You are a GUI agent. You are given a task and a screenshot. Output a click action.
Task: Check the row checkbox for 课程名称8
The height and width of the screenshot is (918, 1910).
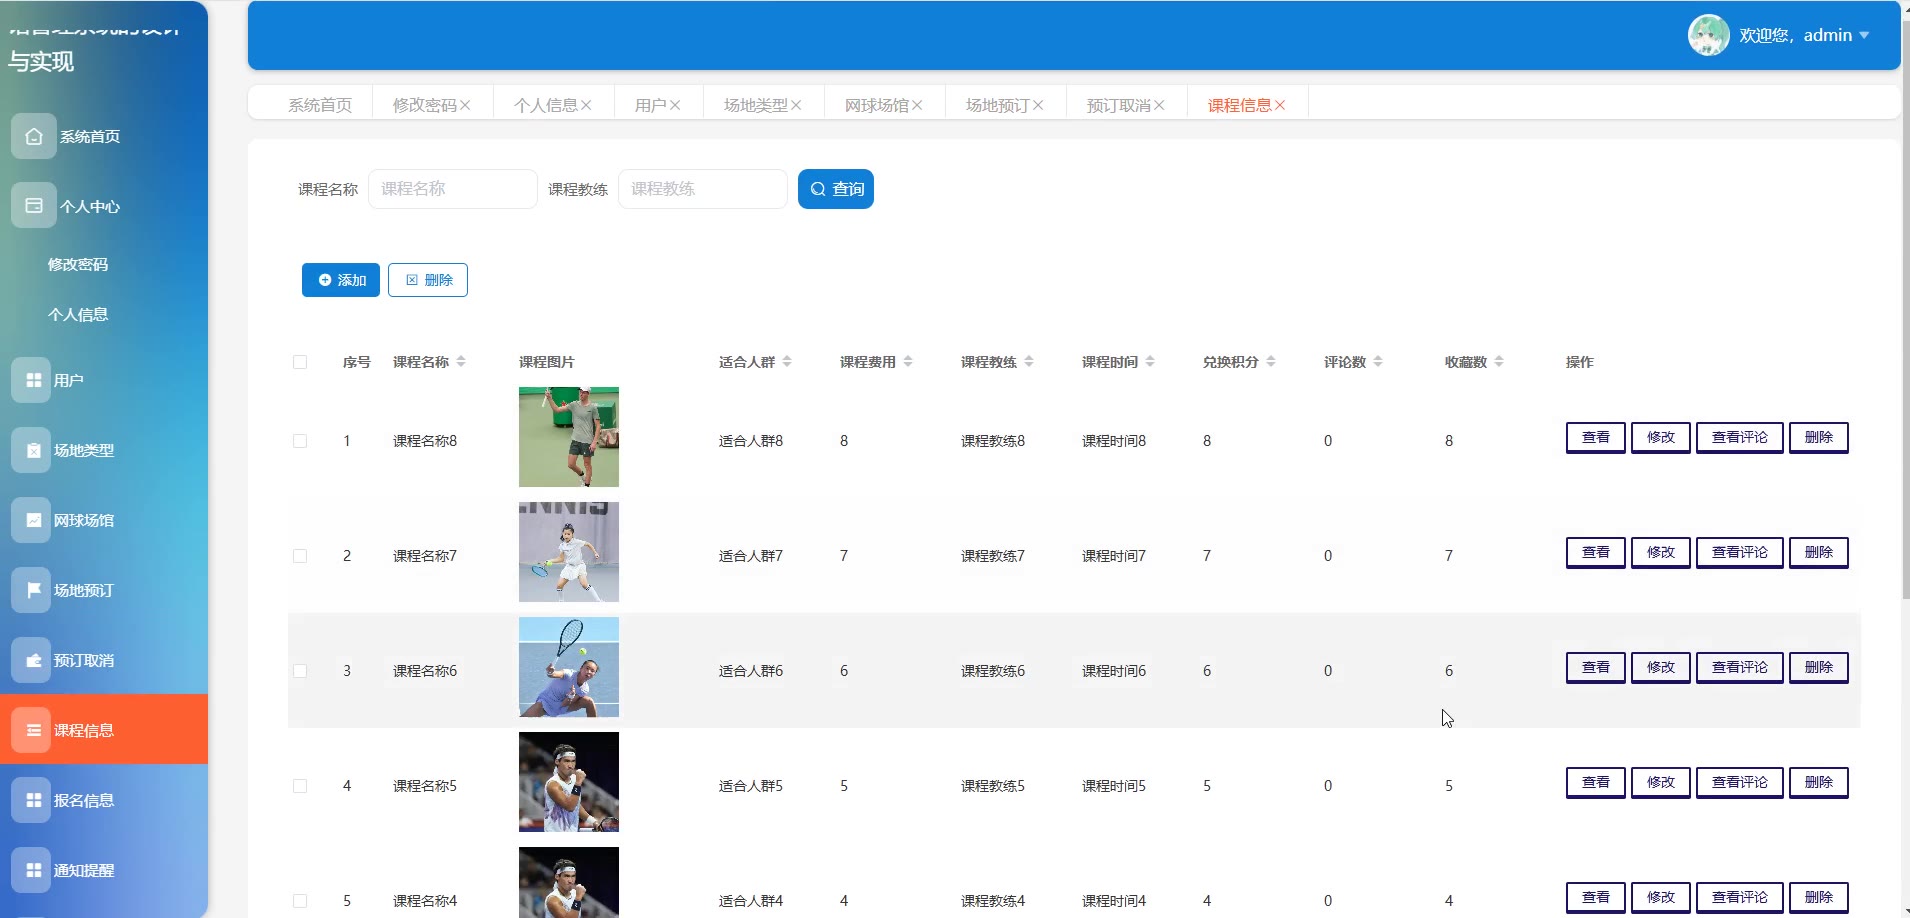[300, 441]
